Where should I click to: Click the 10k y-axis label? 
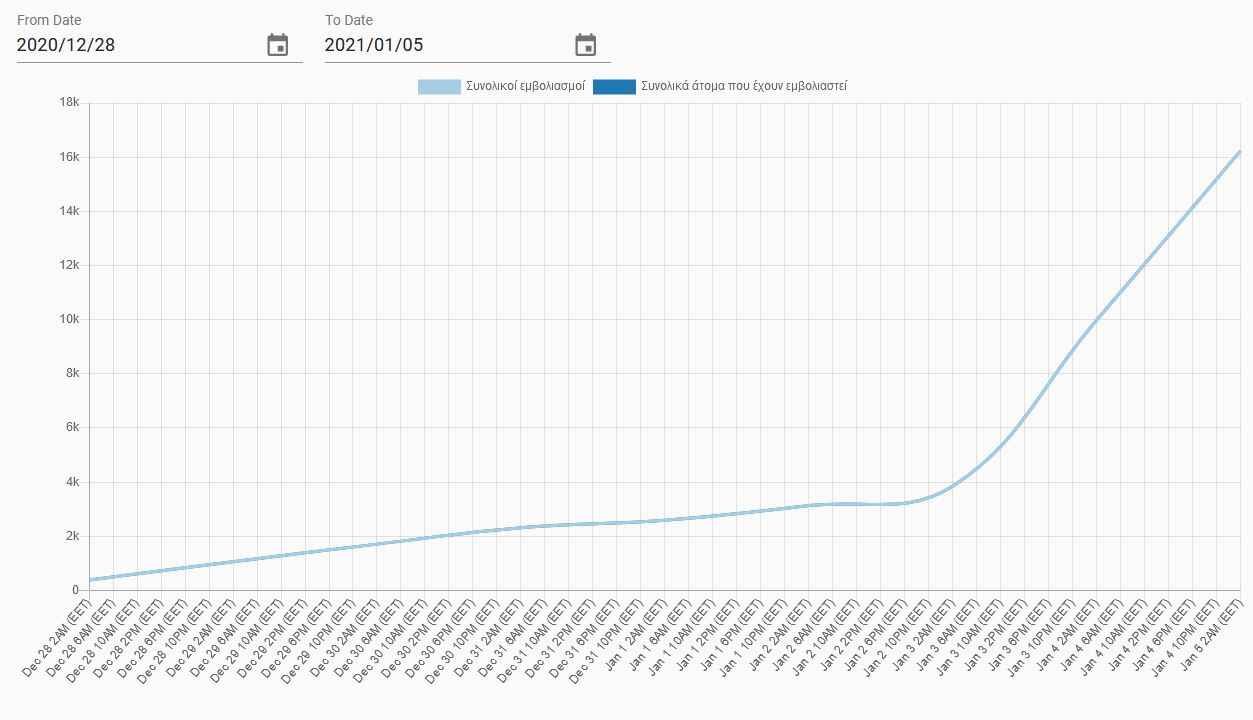point(69,320)
